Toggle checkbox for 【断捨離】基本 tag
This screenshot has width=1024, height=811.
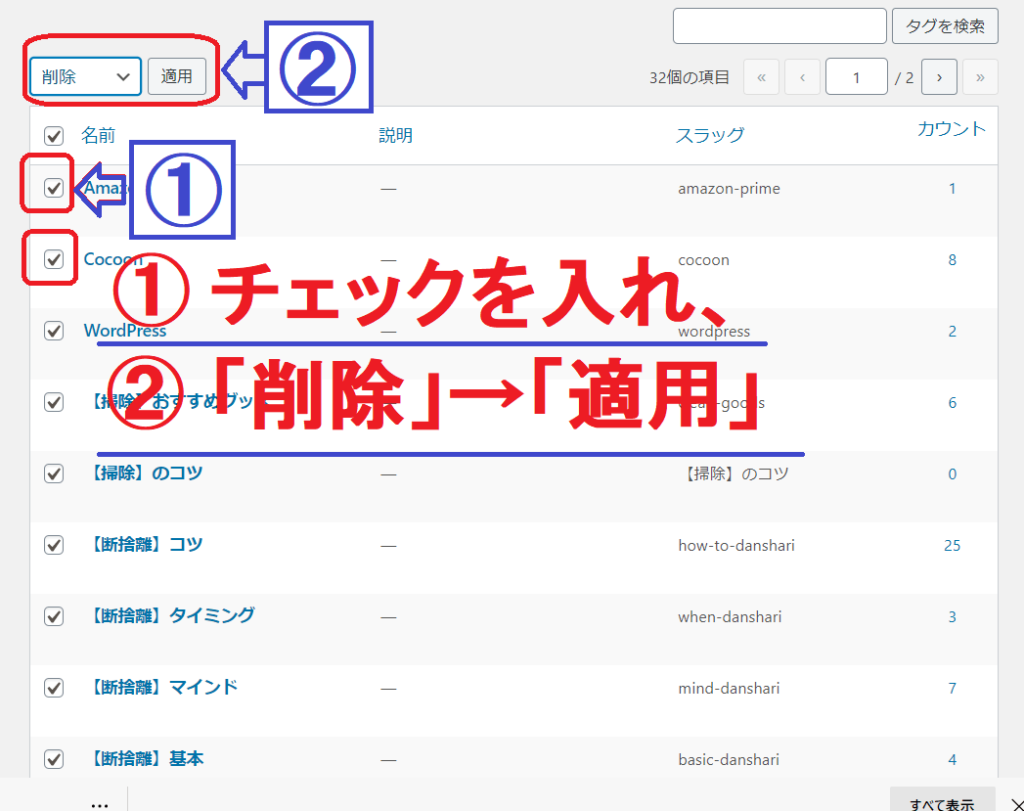[x=54, y=759]
